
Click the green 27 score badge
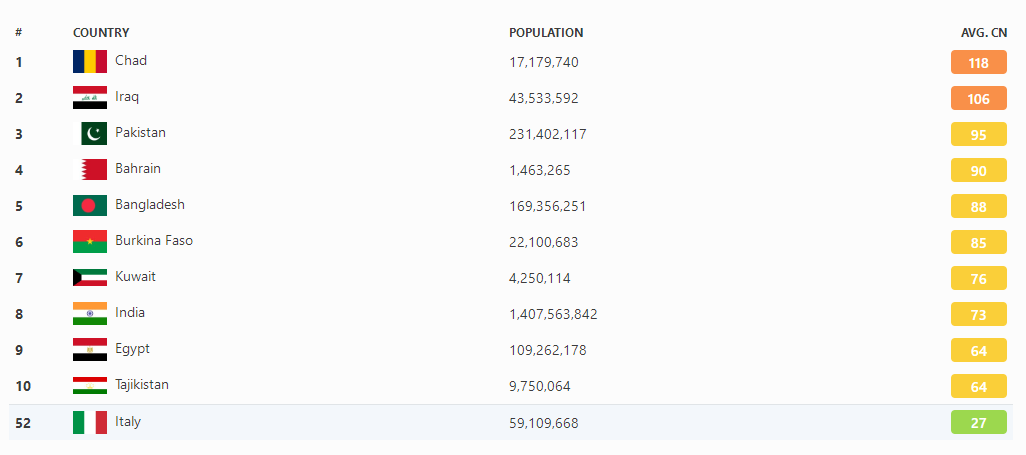pyautogui.click(x=978, y=423)
